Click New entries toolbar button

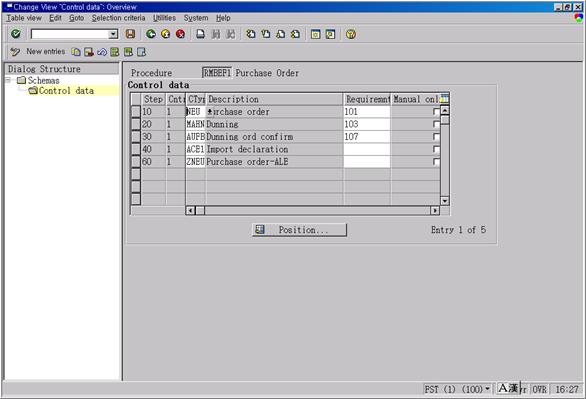click(x=38, y=52)
